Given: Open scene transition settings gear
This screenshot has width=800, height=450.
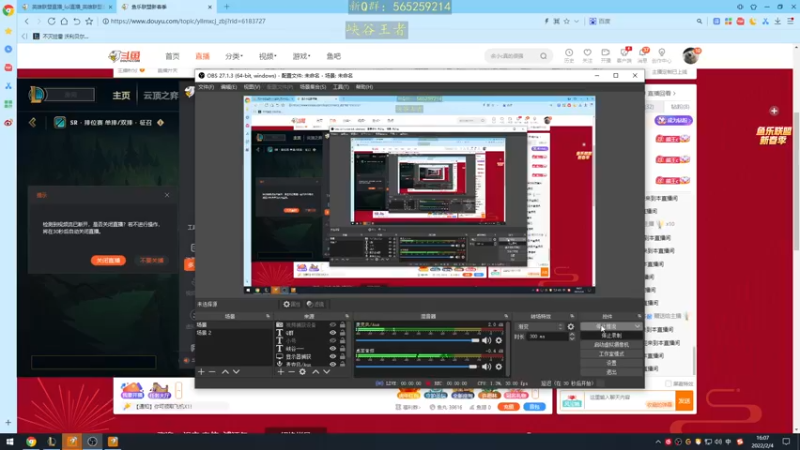Looking at the screenshot, I should (571, 327).
